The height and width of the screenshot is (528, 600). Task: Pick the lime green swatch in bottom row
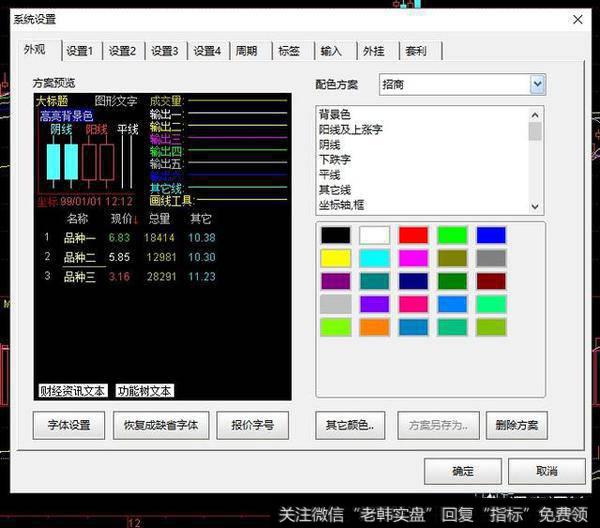[336, 328]
